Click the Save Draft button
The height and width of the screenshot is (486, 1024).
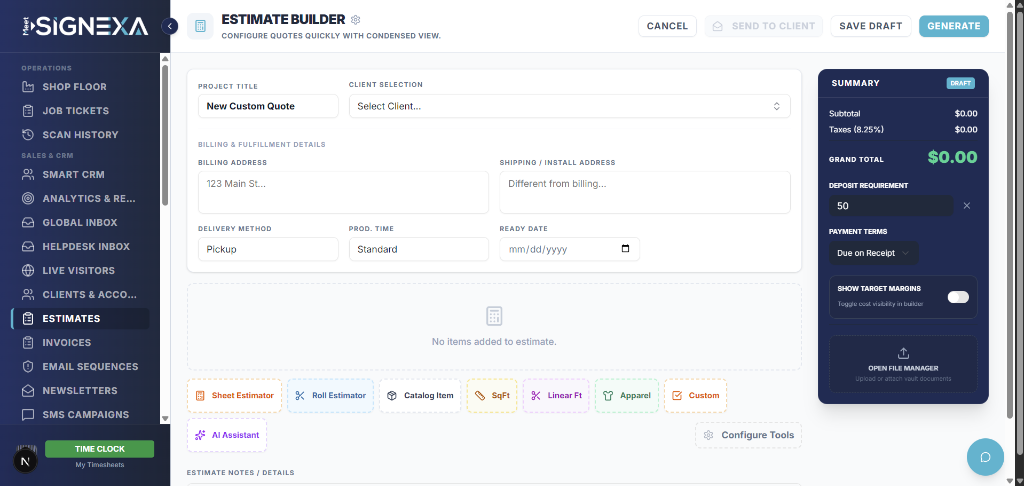tap(870, 26)
